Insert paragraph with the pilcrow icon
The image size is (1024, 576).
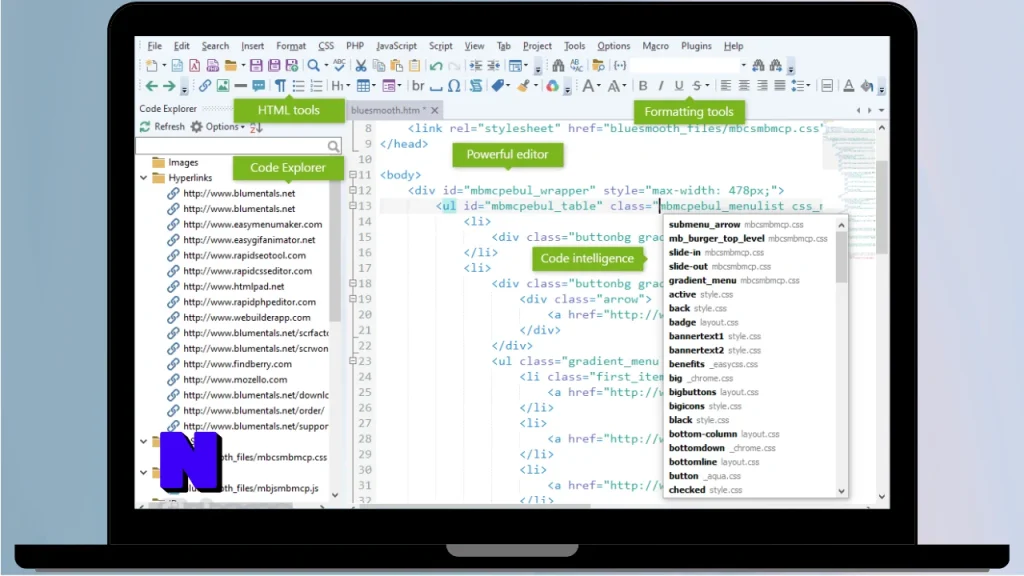tap(280, 86)
